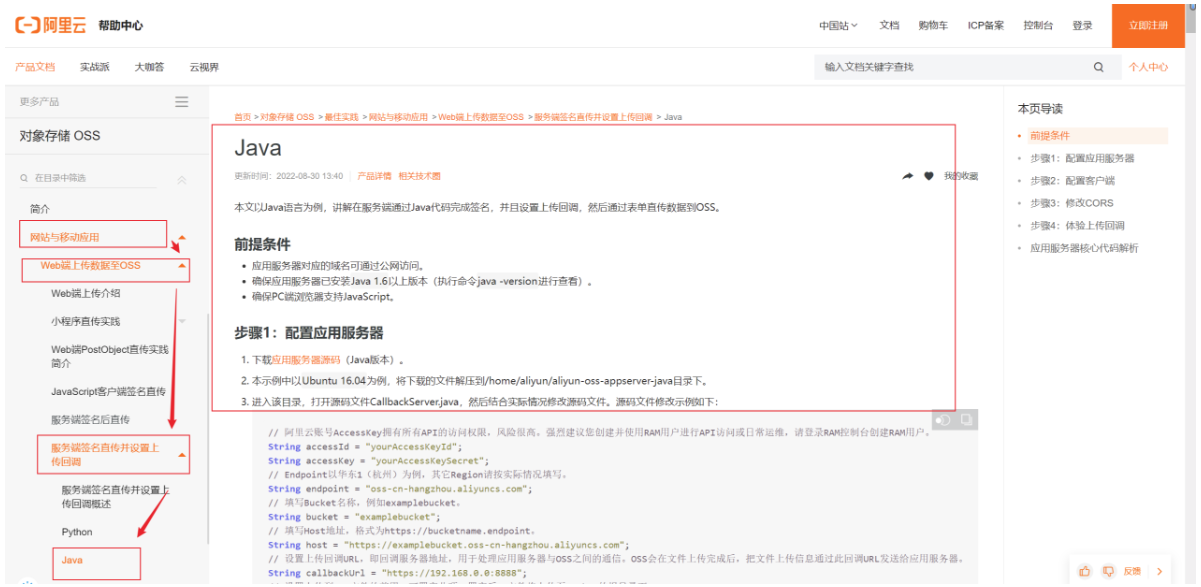Image resolution: width=1201 pixels, height=587 pixels.
Task: Select 服务端签名后直传 tree item
Action: point(90,419)
